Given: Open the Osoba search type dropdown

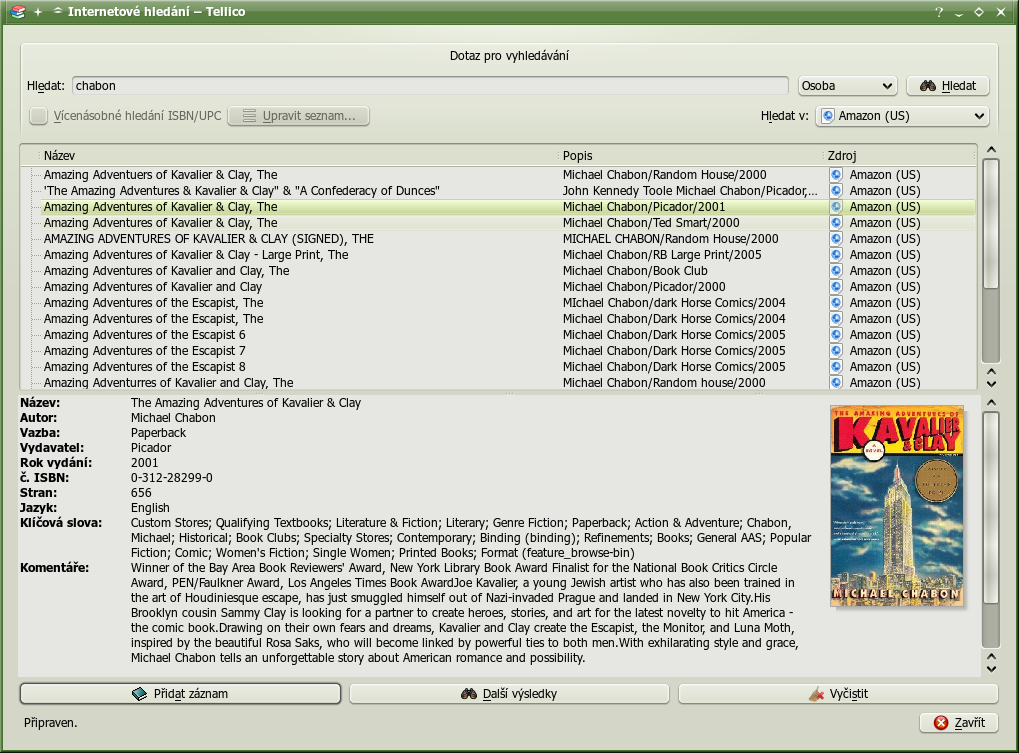Looking at the screenshot, I should pyautogui.click(x=847, y=86).
